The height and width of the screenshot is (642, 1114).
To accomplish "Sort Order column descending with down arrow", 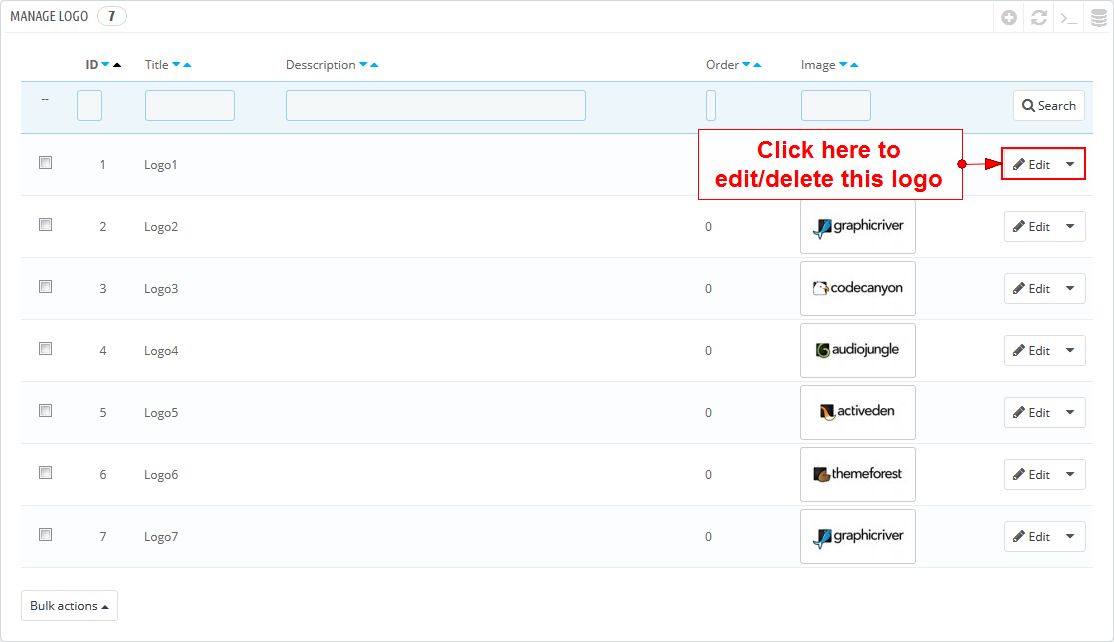I will pyautogui.click(x=746, y=65).
